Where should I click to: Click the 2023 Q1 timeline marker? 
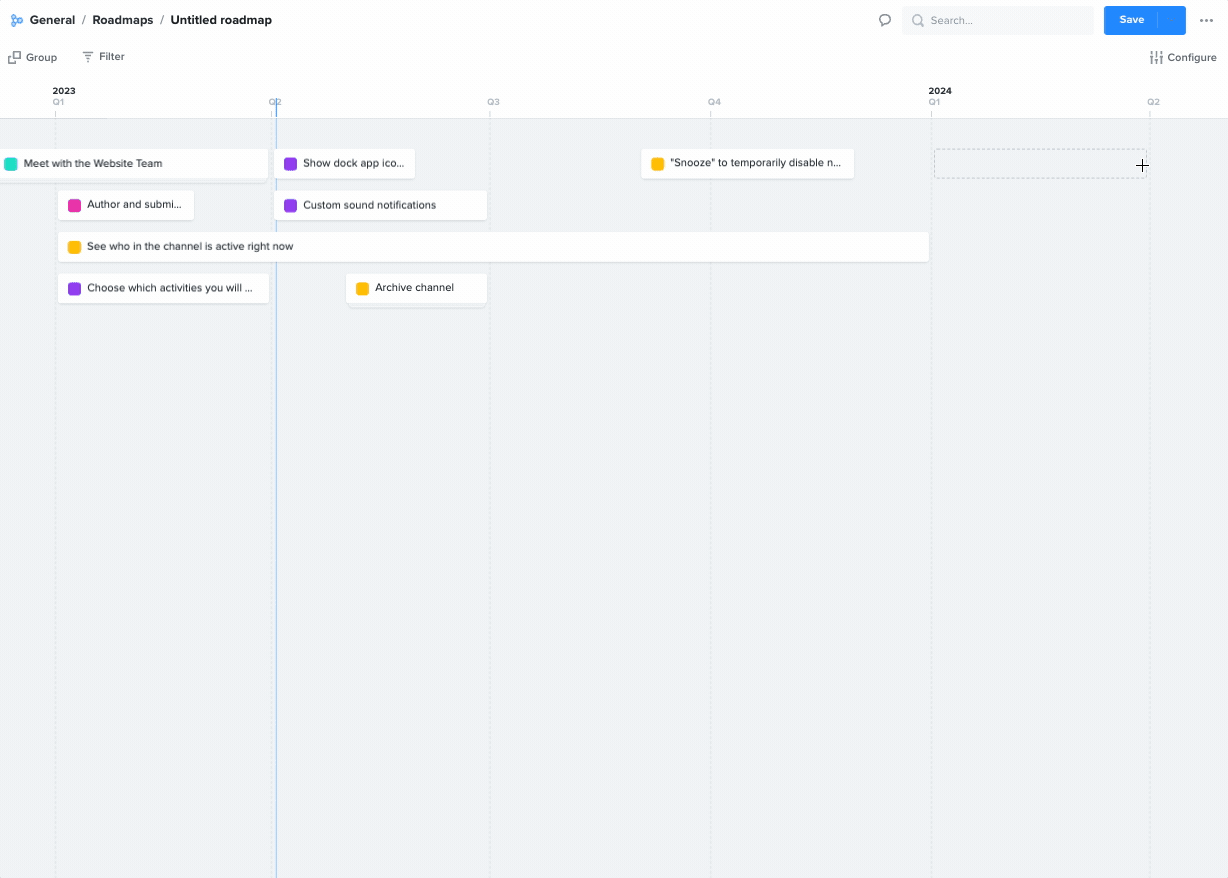tap(58, 102)
